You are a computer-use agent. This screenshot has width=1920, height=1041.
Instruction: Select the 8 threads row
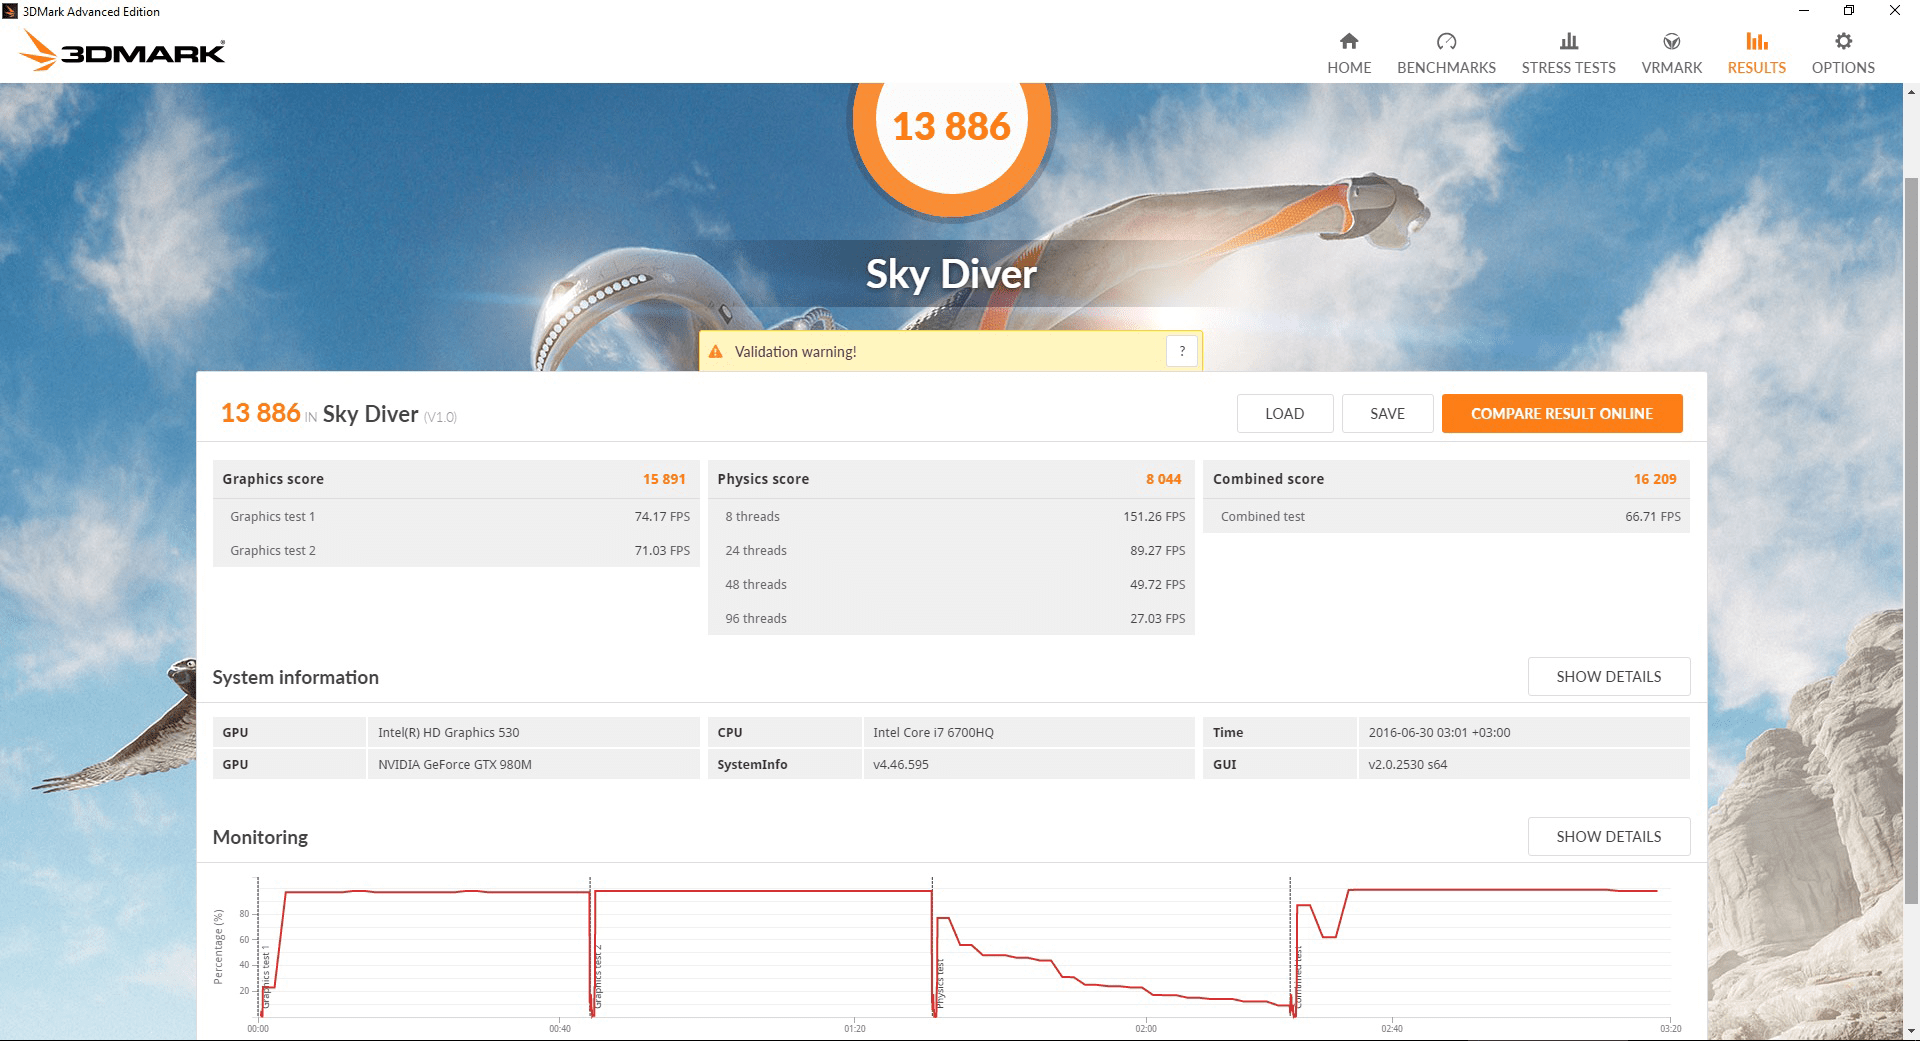[951, 516]
